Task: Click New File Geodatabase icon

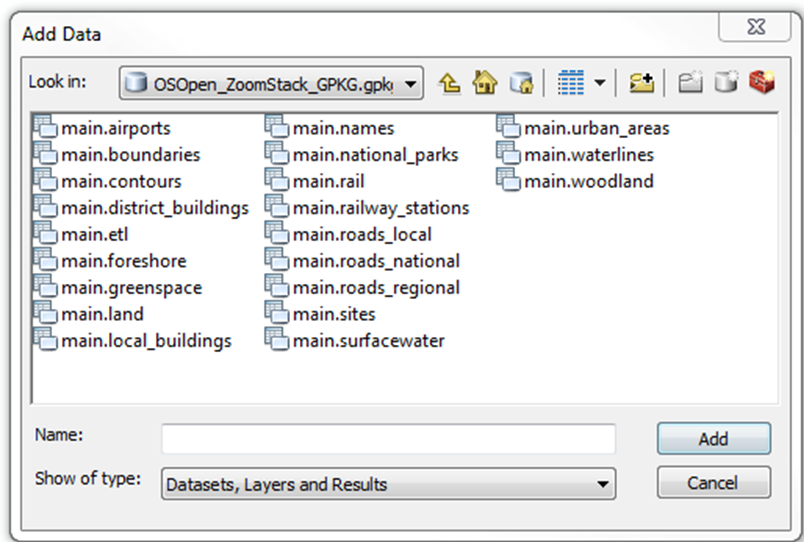Action: [x=726, y=82]
